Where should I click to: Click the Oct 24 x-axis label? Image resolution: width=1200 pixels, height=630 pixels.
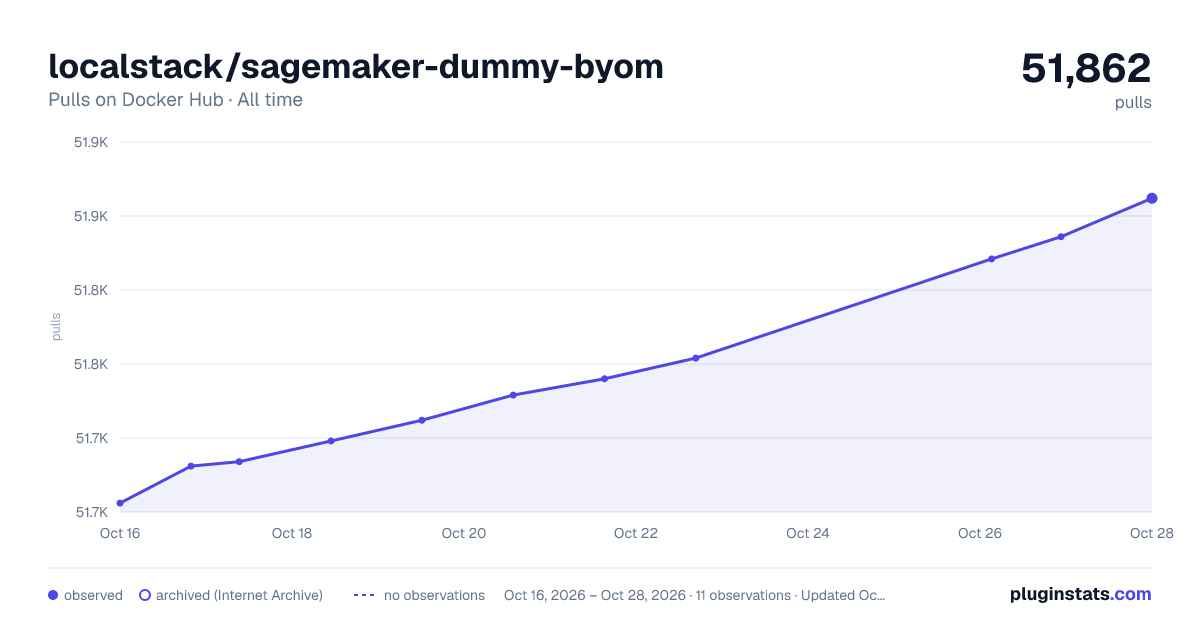click(808, 533)
